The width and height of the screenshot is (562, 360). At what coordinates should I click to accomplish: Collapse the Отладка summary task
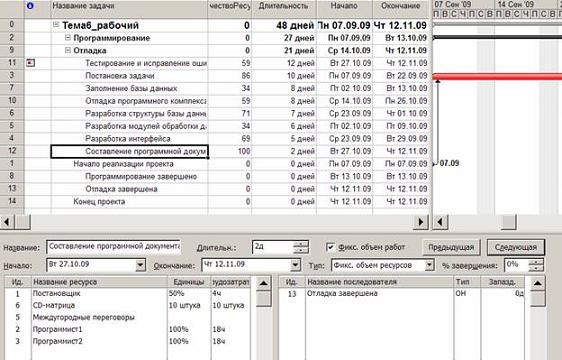pyautogui.click(x=68, y=50)
